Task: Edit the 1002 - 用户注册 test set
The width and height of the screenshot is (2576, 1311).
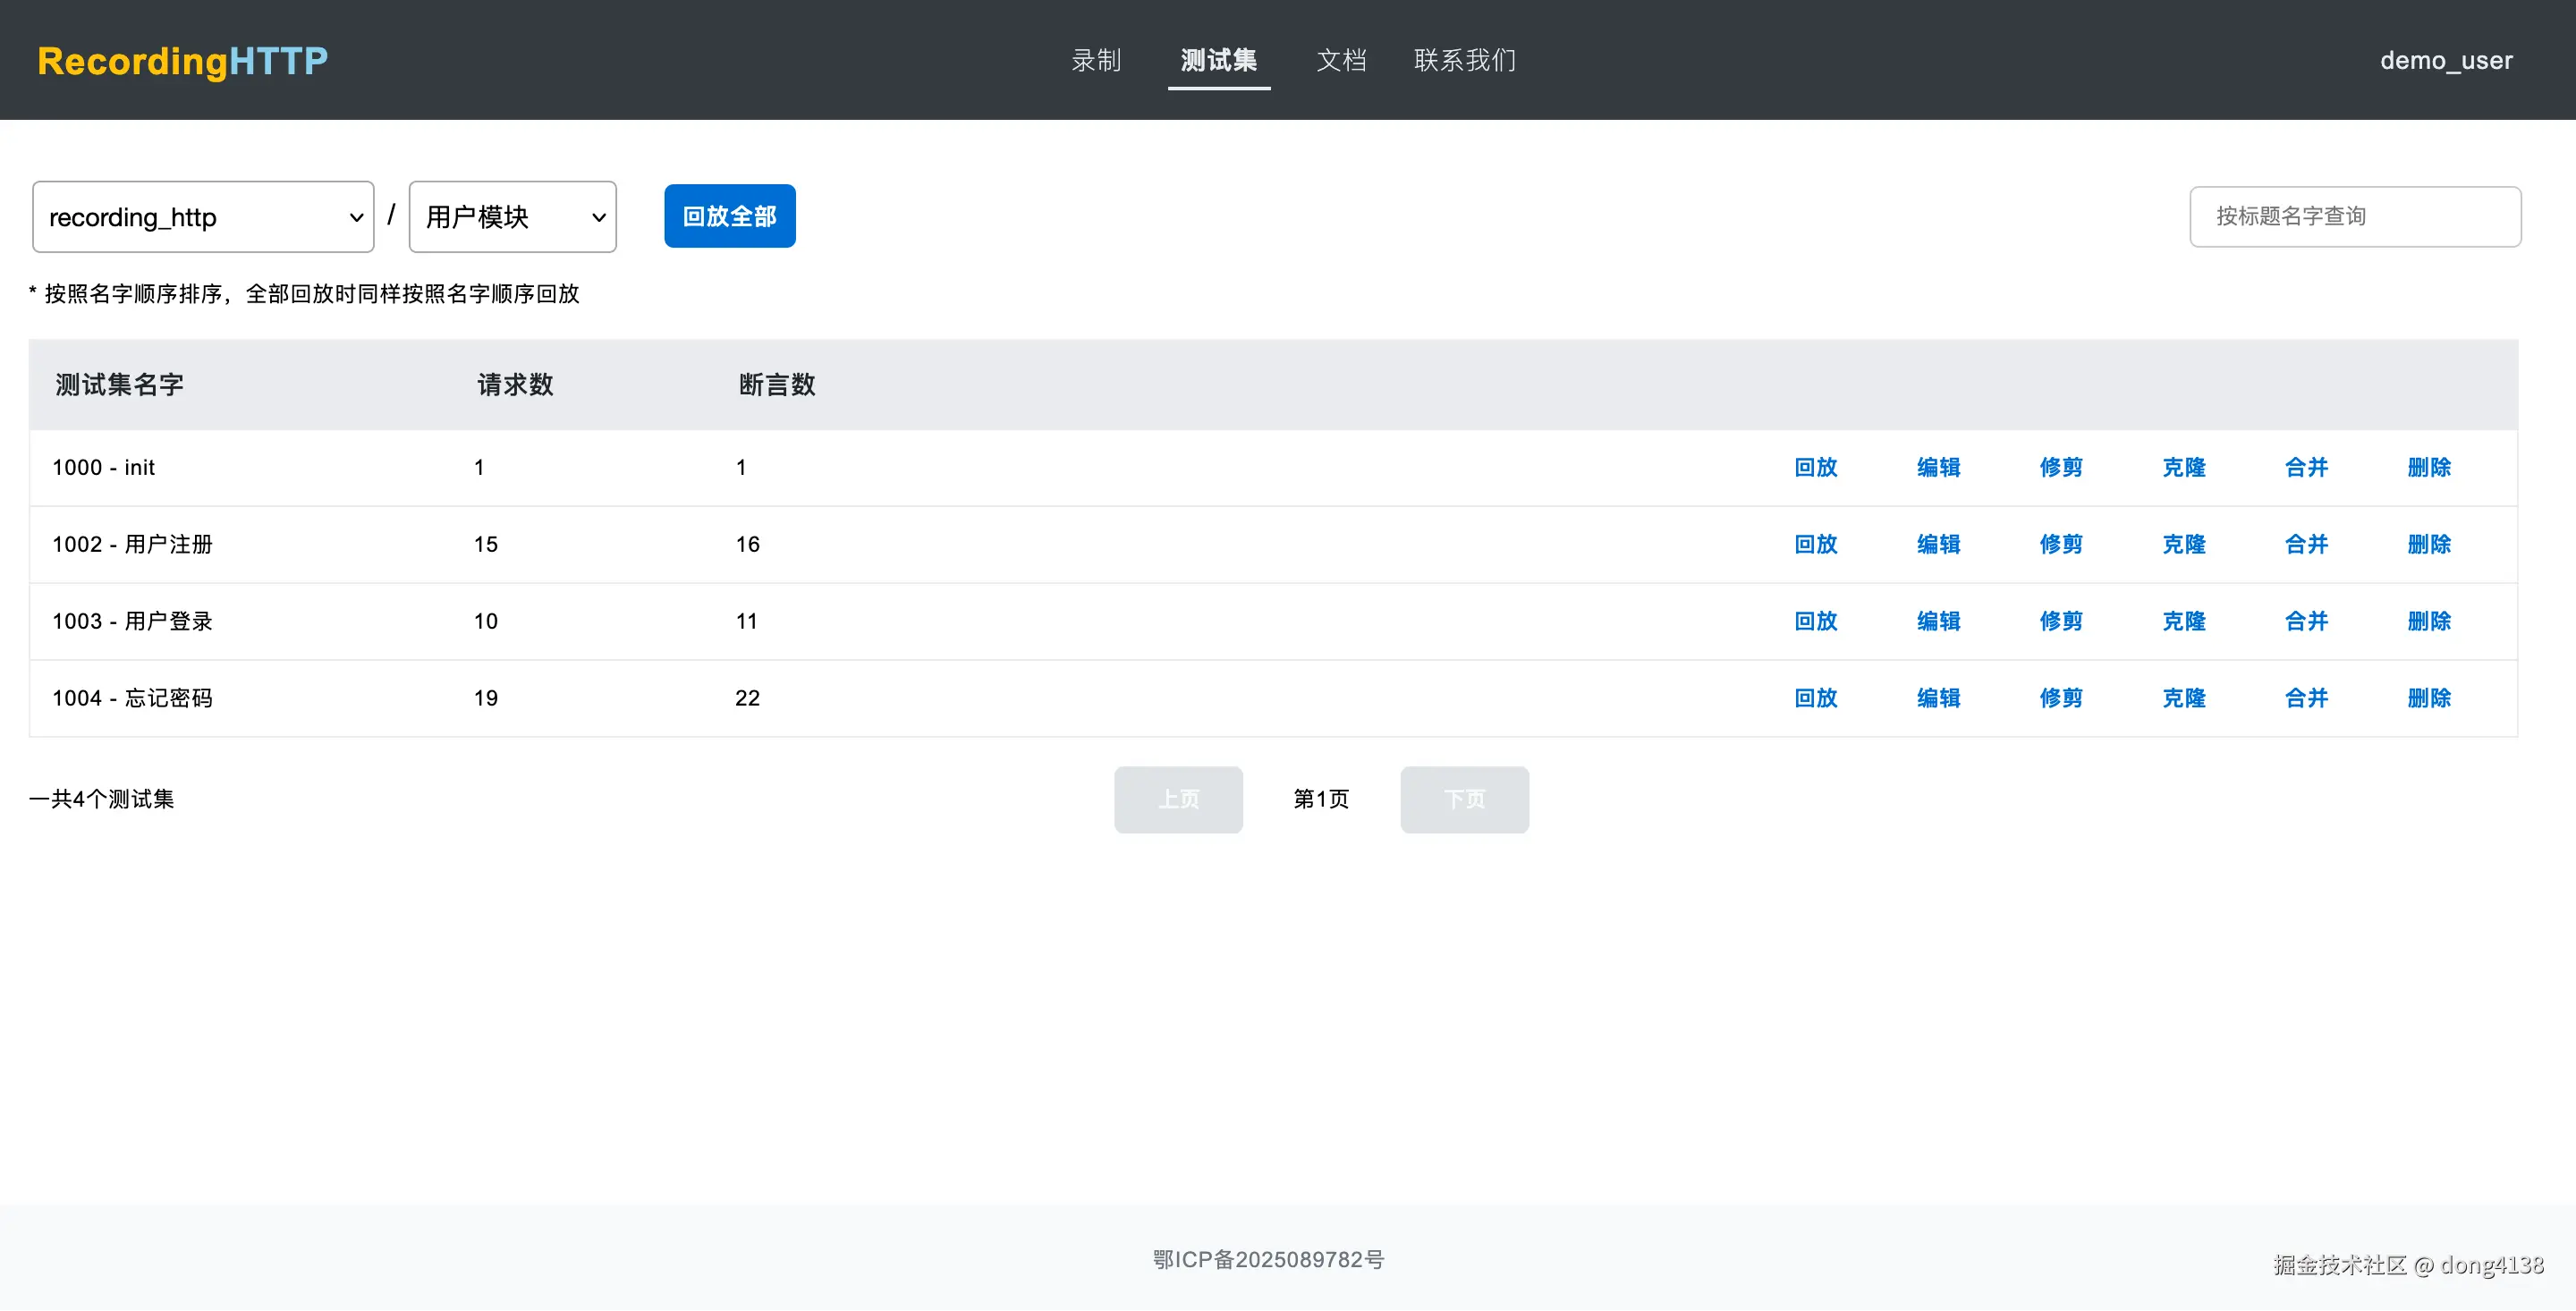Action: tap(1938, 544)
